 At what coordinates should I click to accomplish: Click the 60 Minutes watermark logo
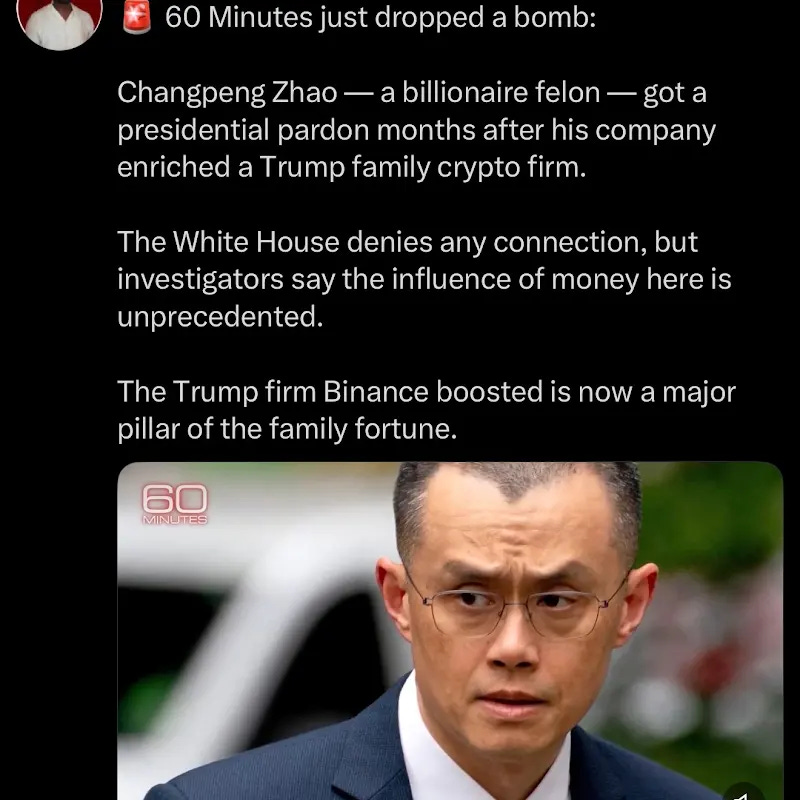pos(174,504)
